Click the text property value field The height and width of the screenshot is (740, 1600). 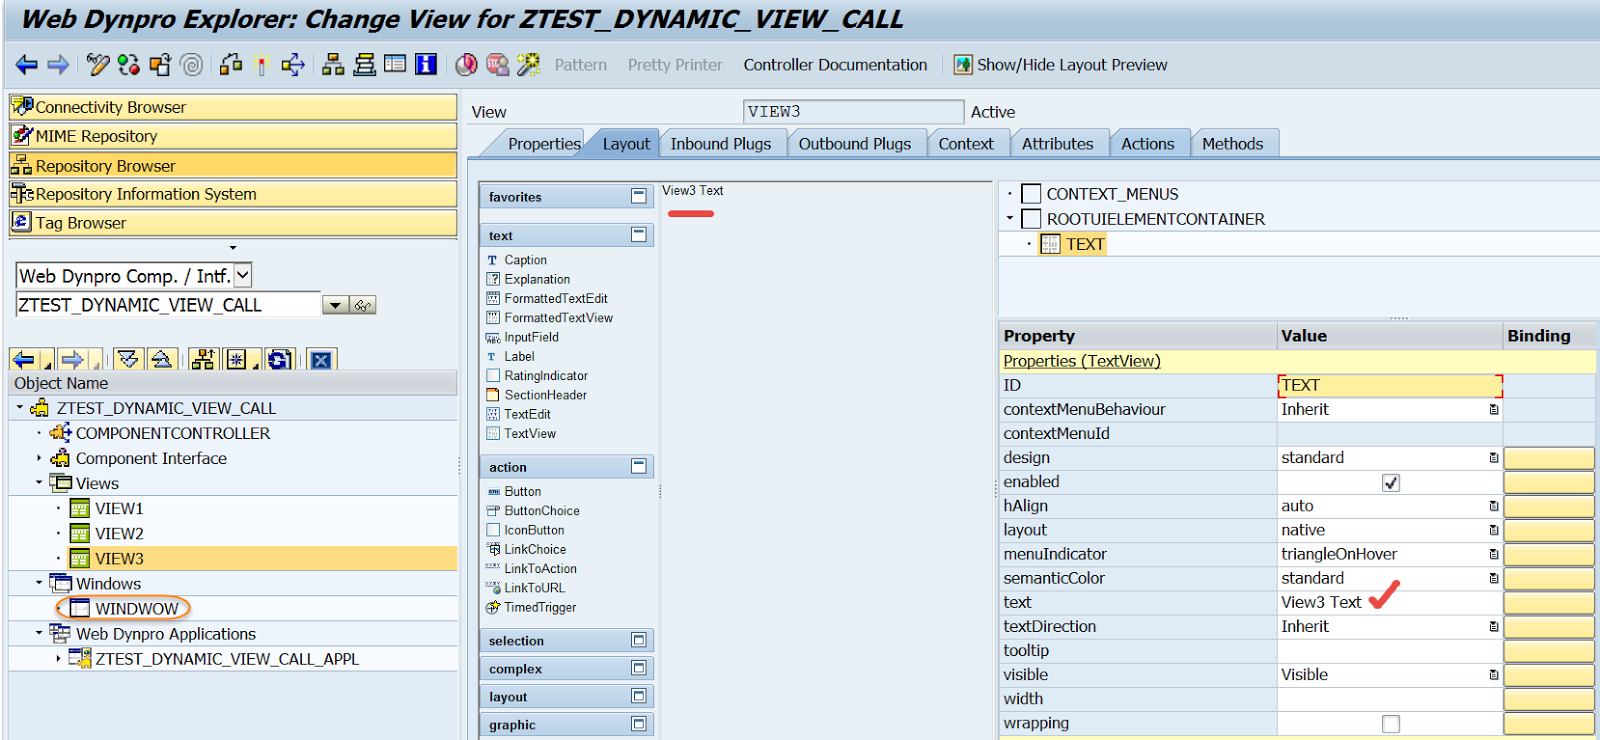pos(1320,602)
